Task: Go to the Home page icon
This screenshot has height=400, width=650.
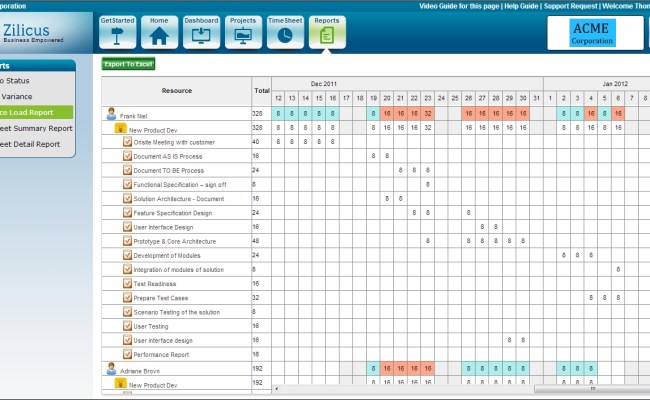Action: click(x=159, y=32)
